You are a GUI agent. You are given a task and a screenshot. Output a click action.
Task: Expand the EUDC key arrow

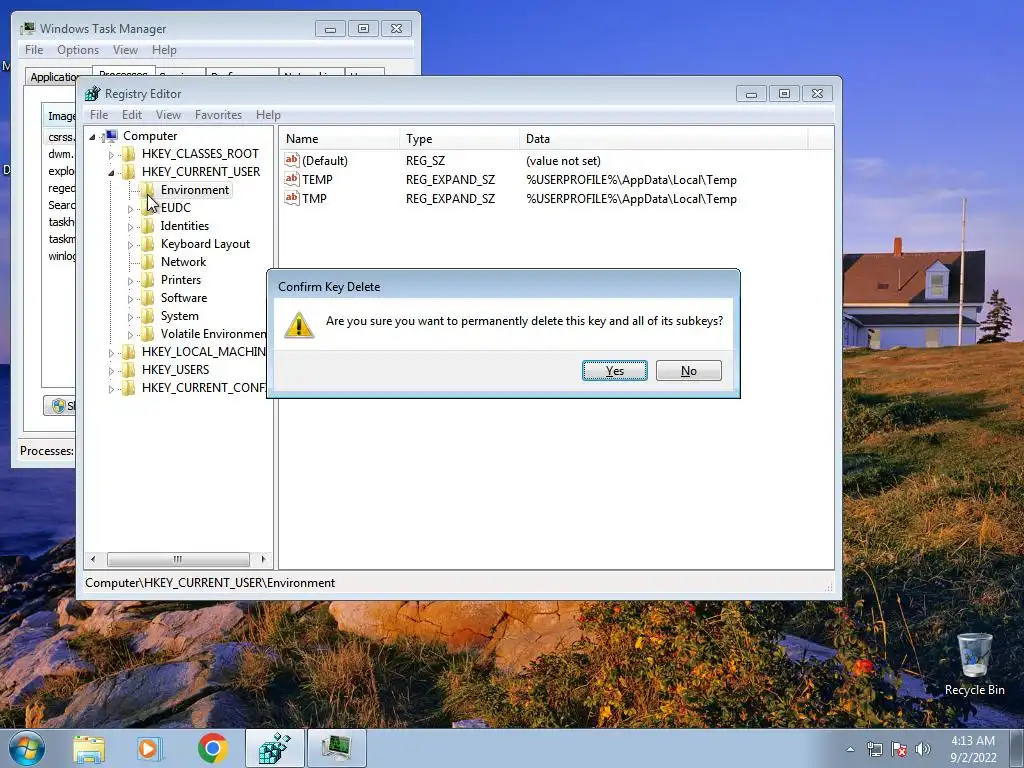(x=130, y=209)
